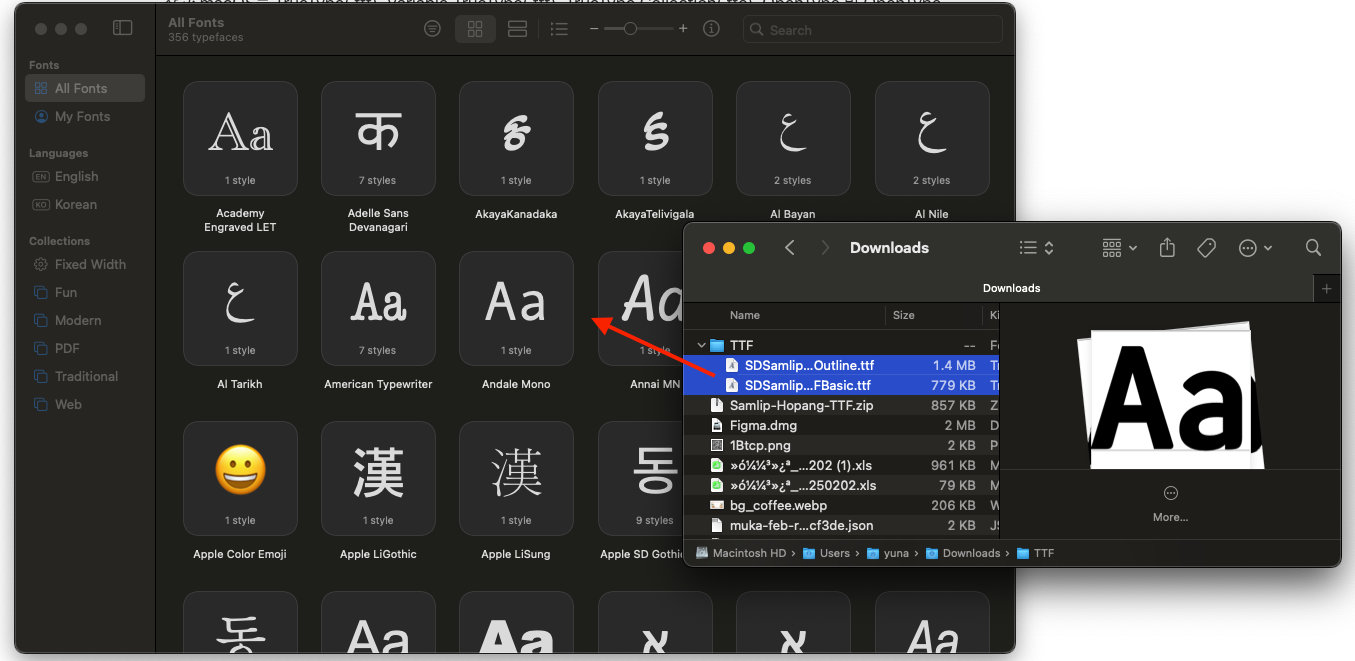
Task: Click the minus to decrease preview size
Action: (x=593, y=29)
